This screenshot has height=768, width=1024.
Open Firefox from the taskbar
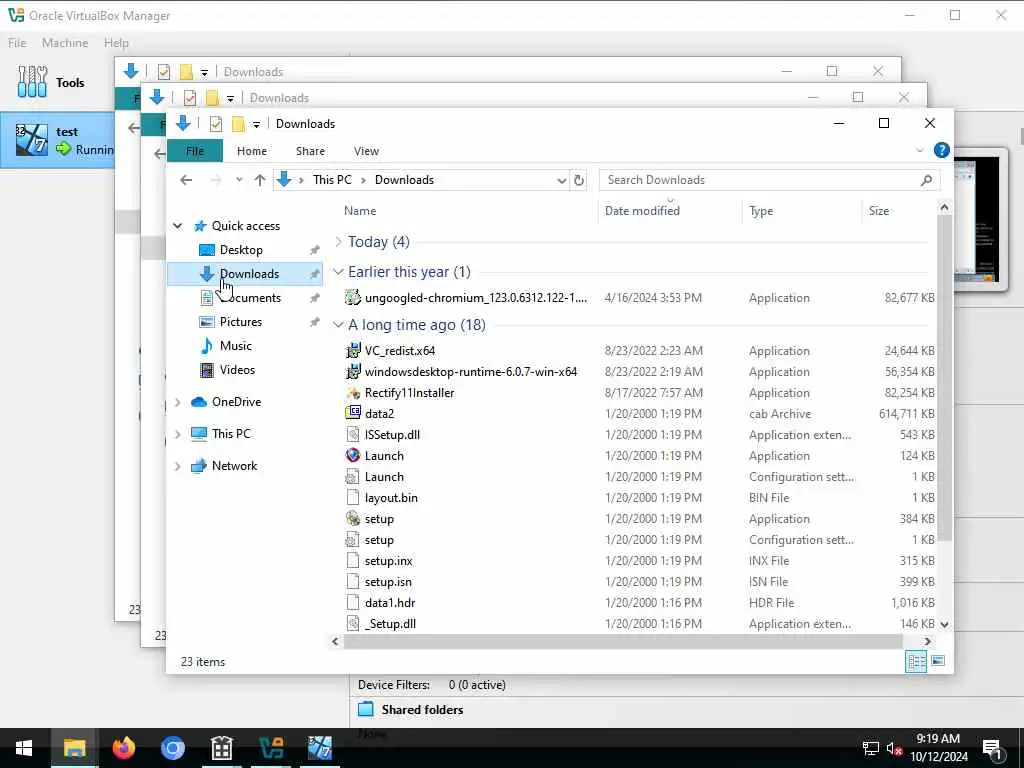[123, 748]
